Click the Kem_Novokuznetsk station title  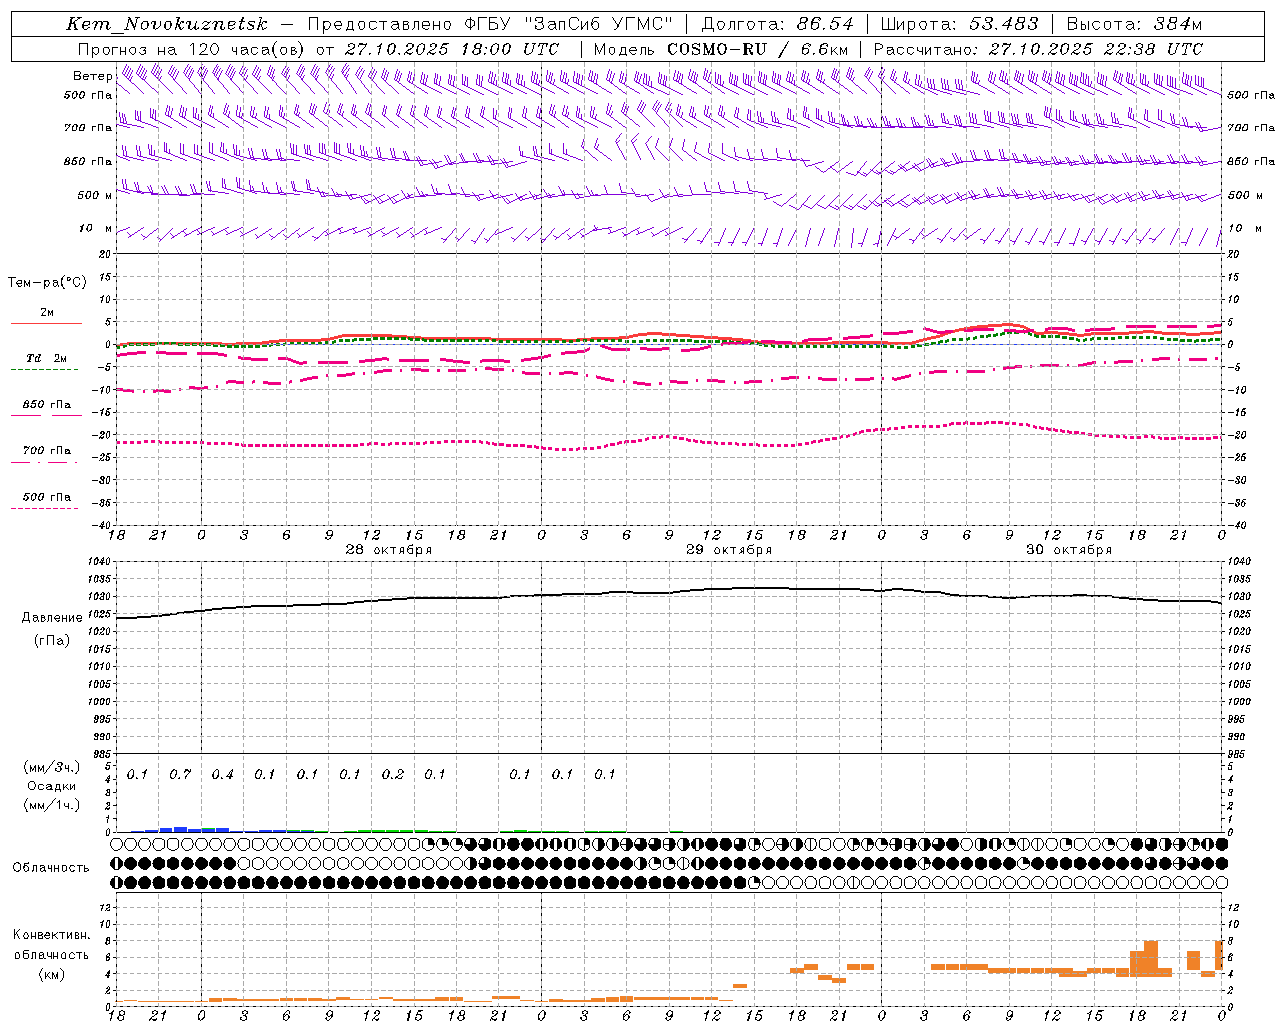(x=167, y=24)
